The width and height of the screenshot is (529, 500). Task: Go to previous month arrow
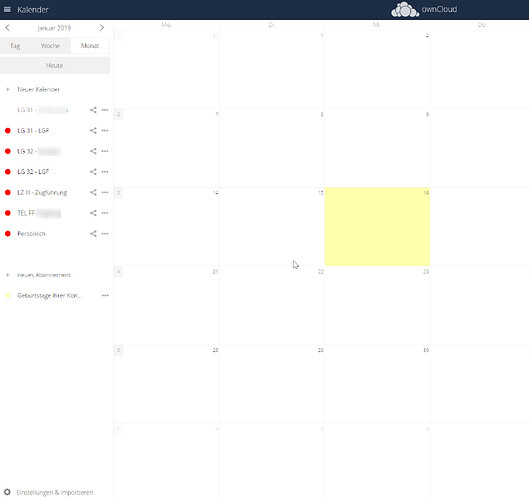[8, 28]
